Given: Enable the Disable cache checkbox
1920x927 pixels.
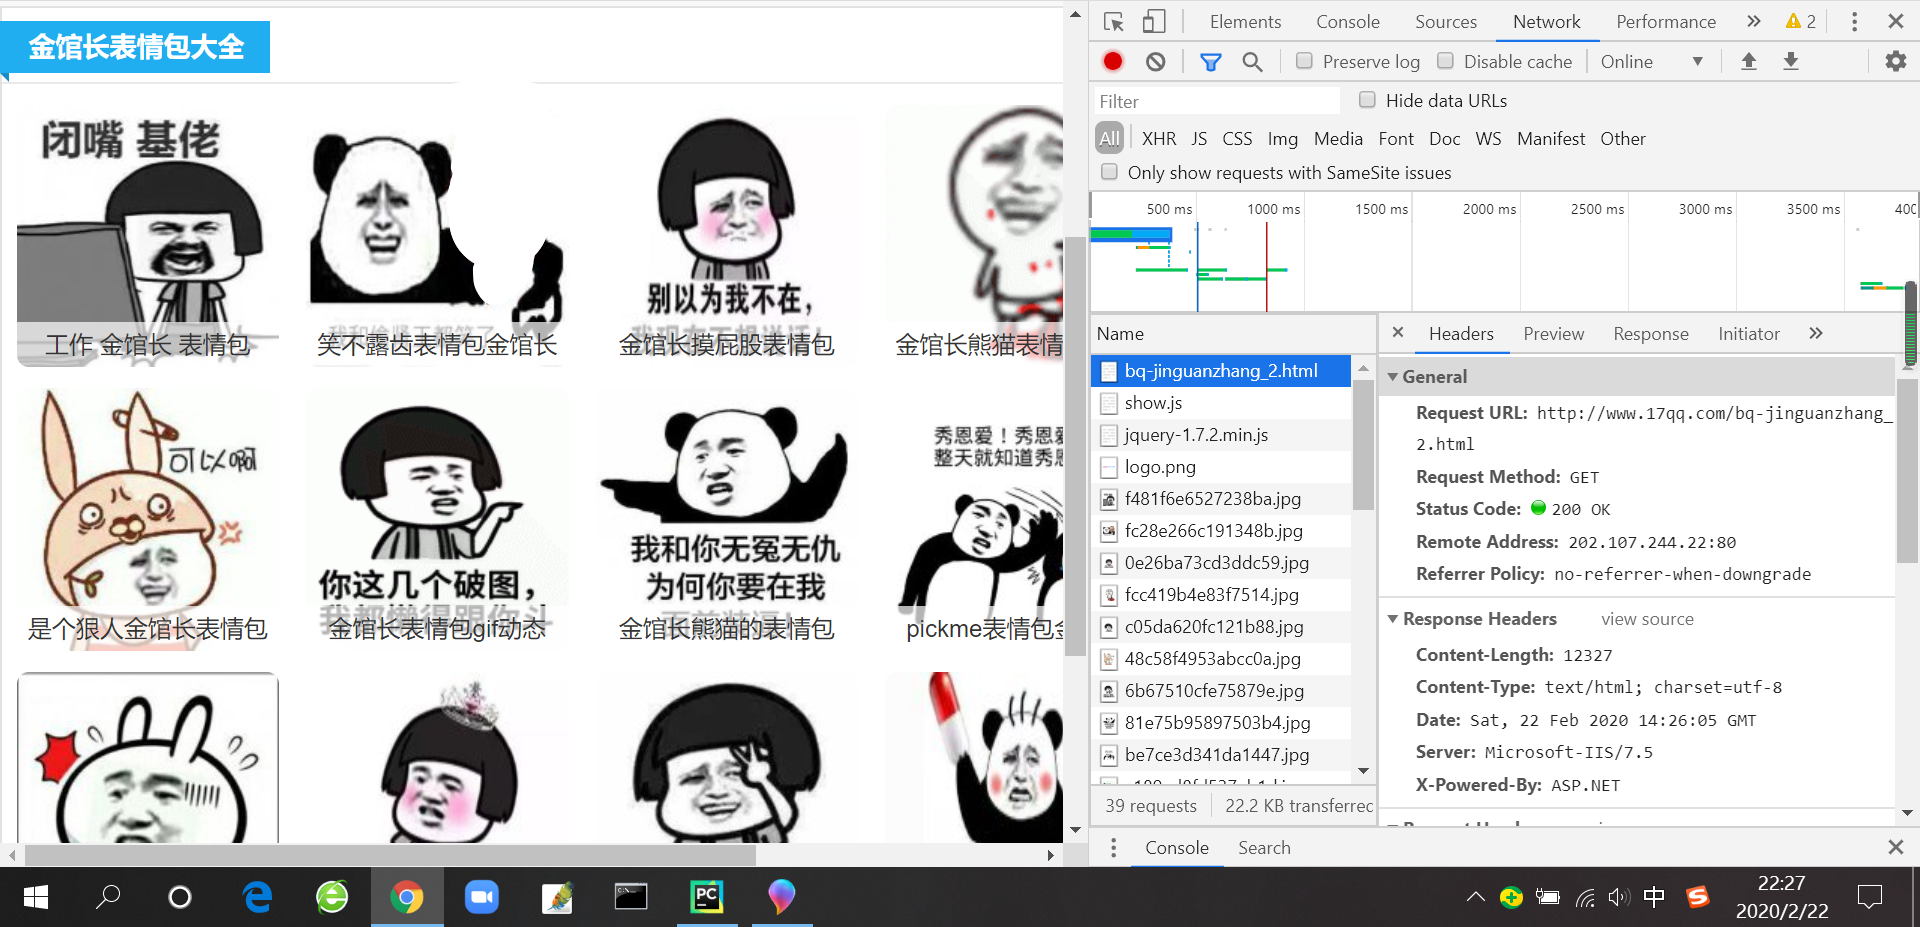Looking at the screenshot, I should (x=1446, y=61).
